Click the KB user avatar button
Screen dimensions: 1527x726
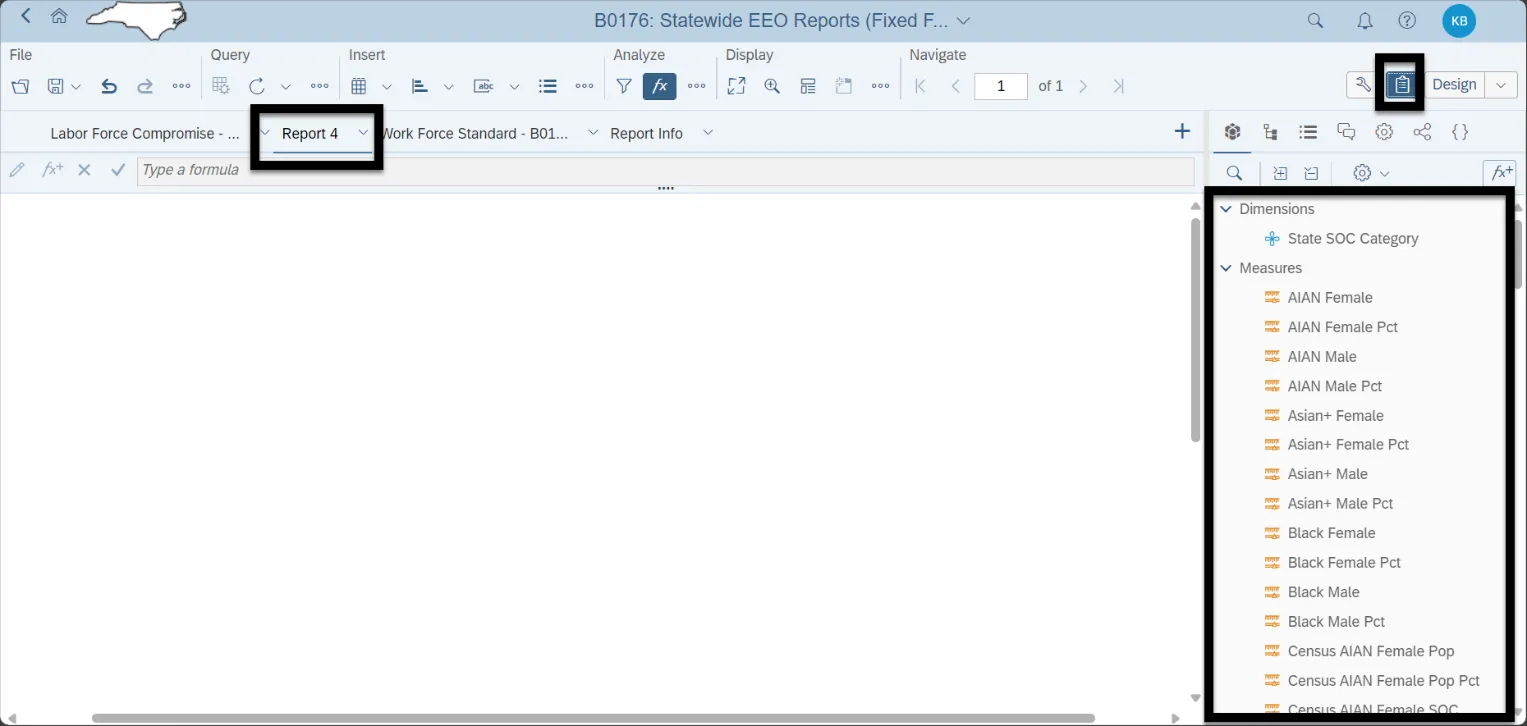[x=1459, y=20]
